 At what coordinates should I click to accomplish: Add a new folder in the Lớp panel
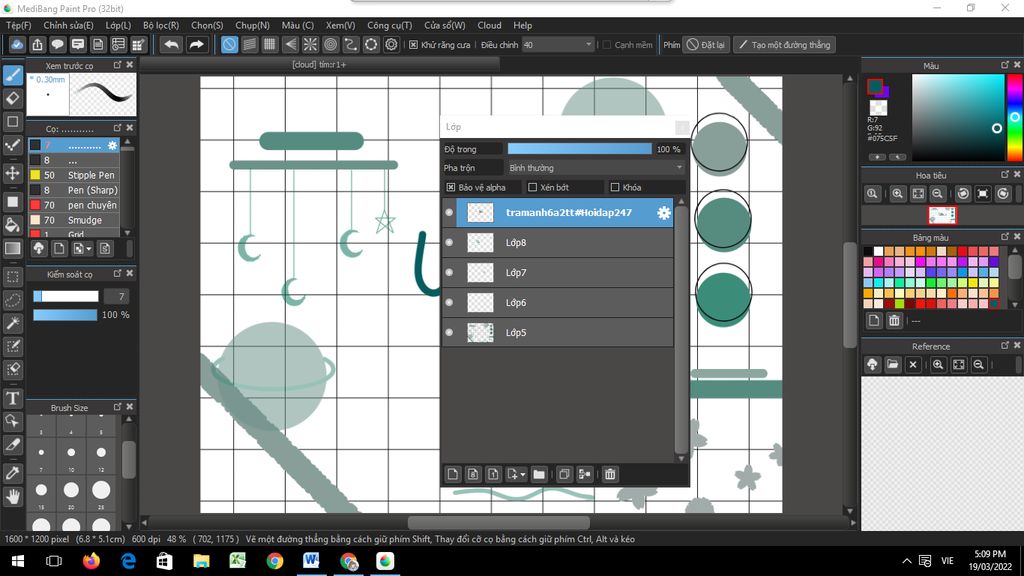coord(539,474)
